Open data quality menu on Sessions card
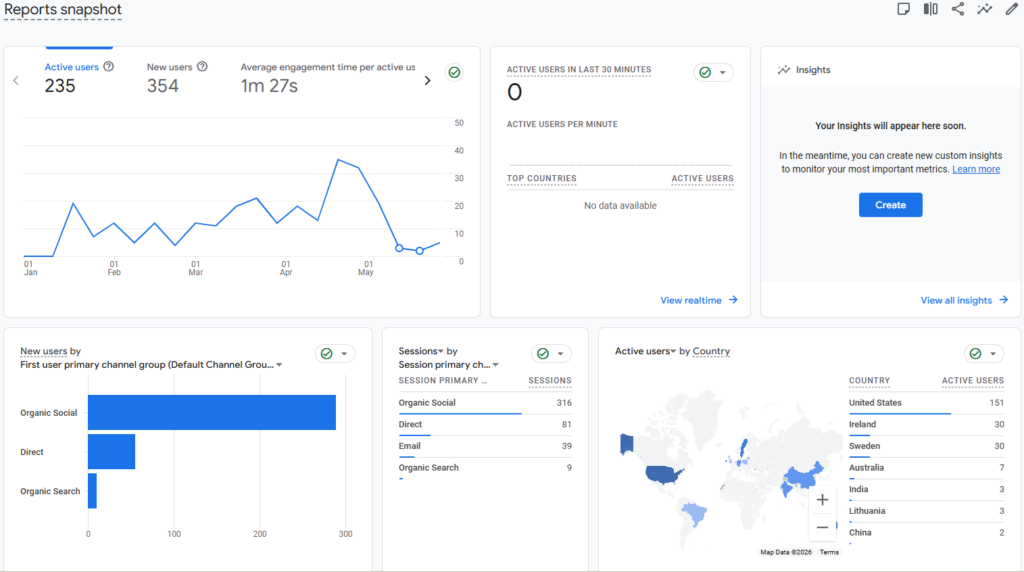The width and height of the screenshot is (1024, 572). [551, 353]
